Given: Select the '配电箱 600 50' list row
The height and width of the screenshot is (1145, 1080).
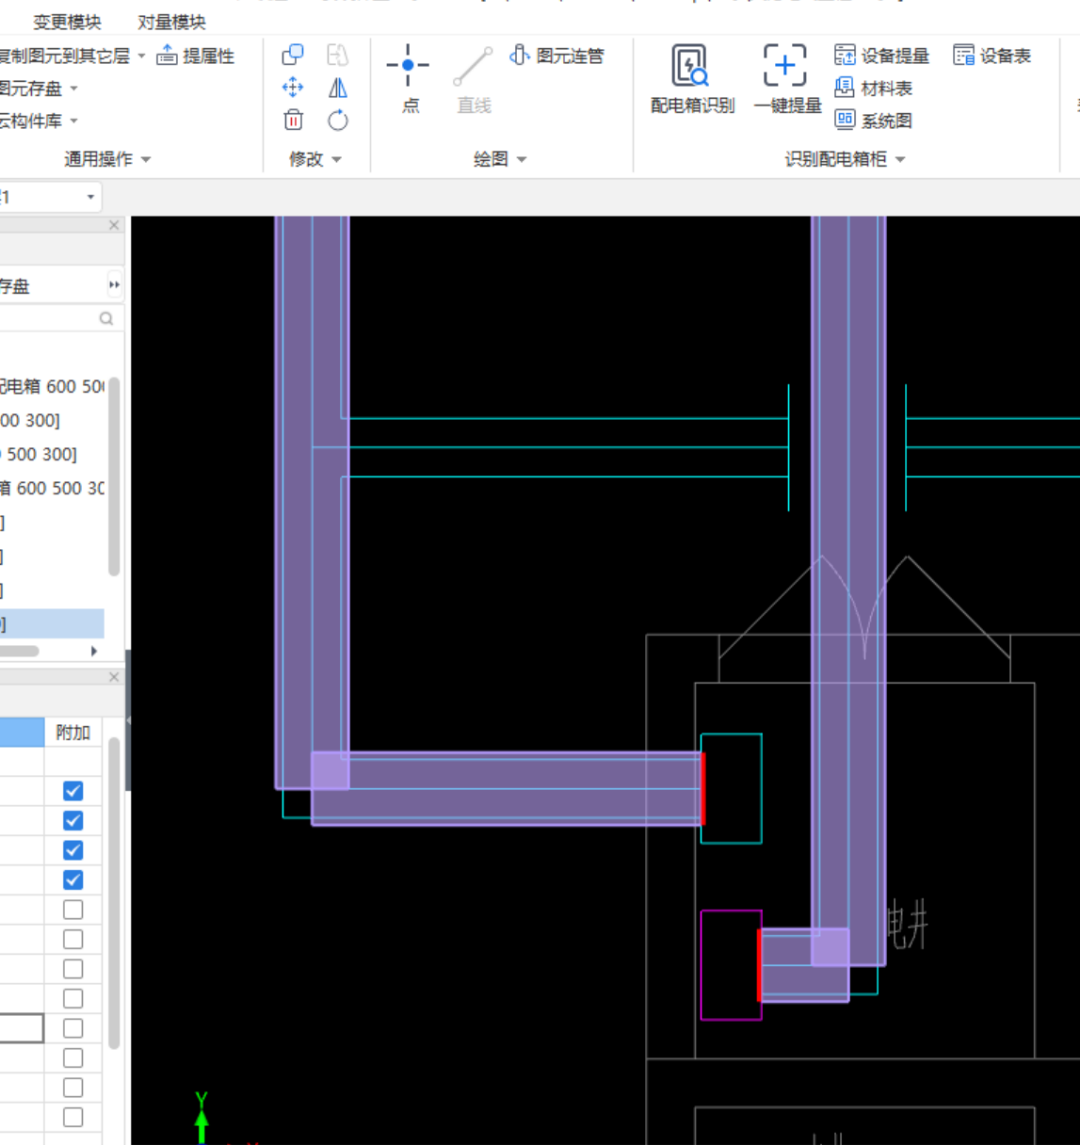Looking at the screenshot, I should point(52,386).
